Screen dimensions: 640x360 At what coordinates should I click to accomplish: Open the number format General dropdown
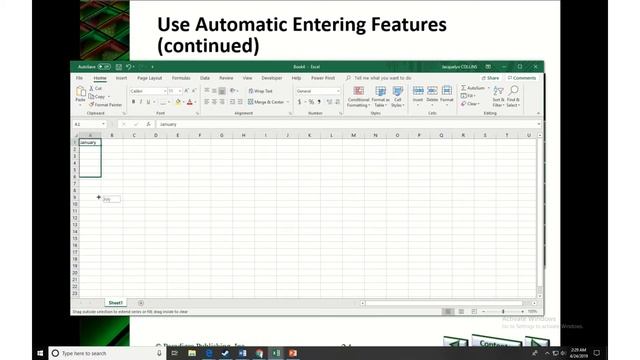click(338, 91)
